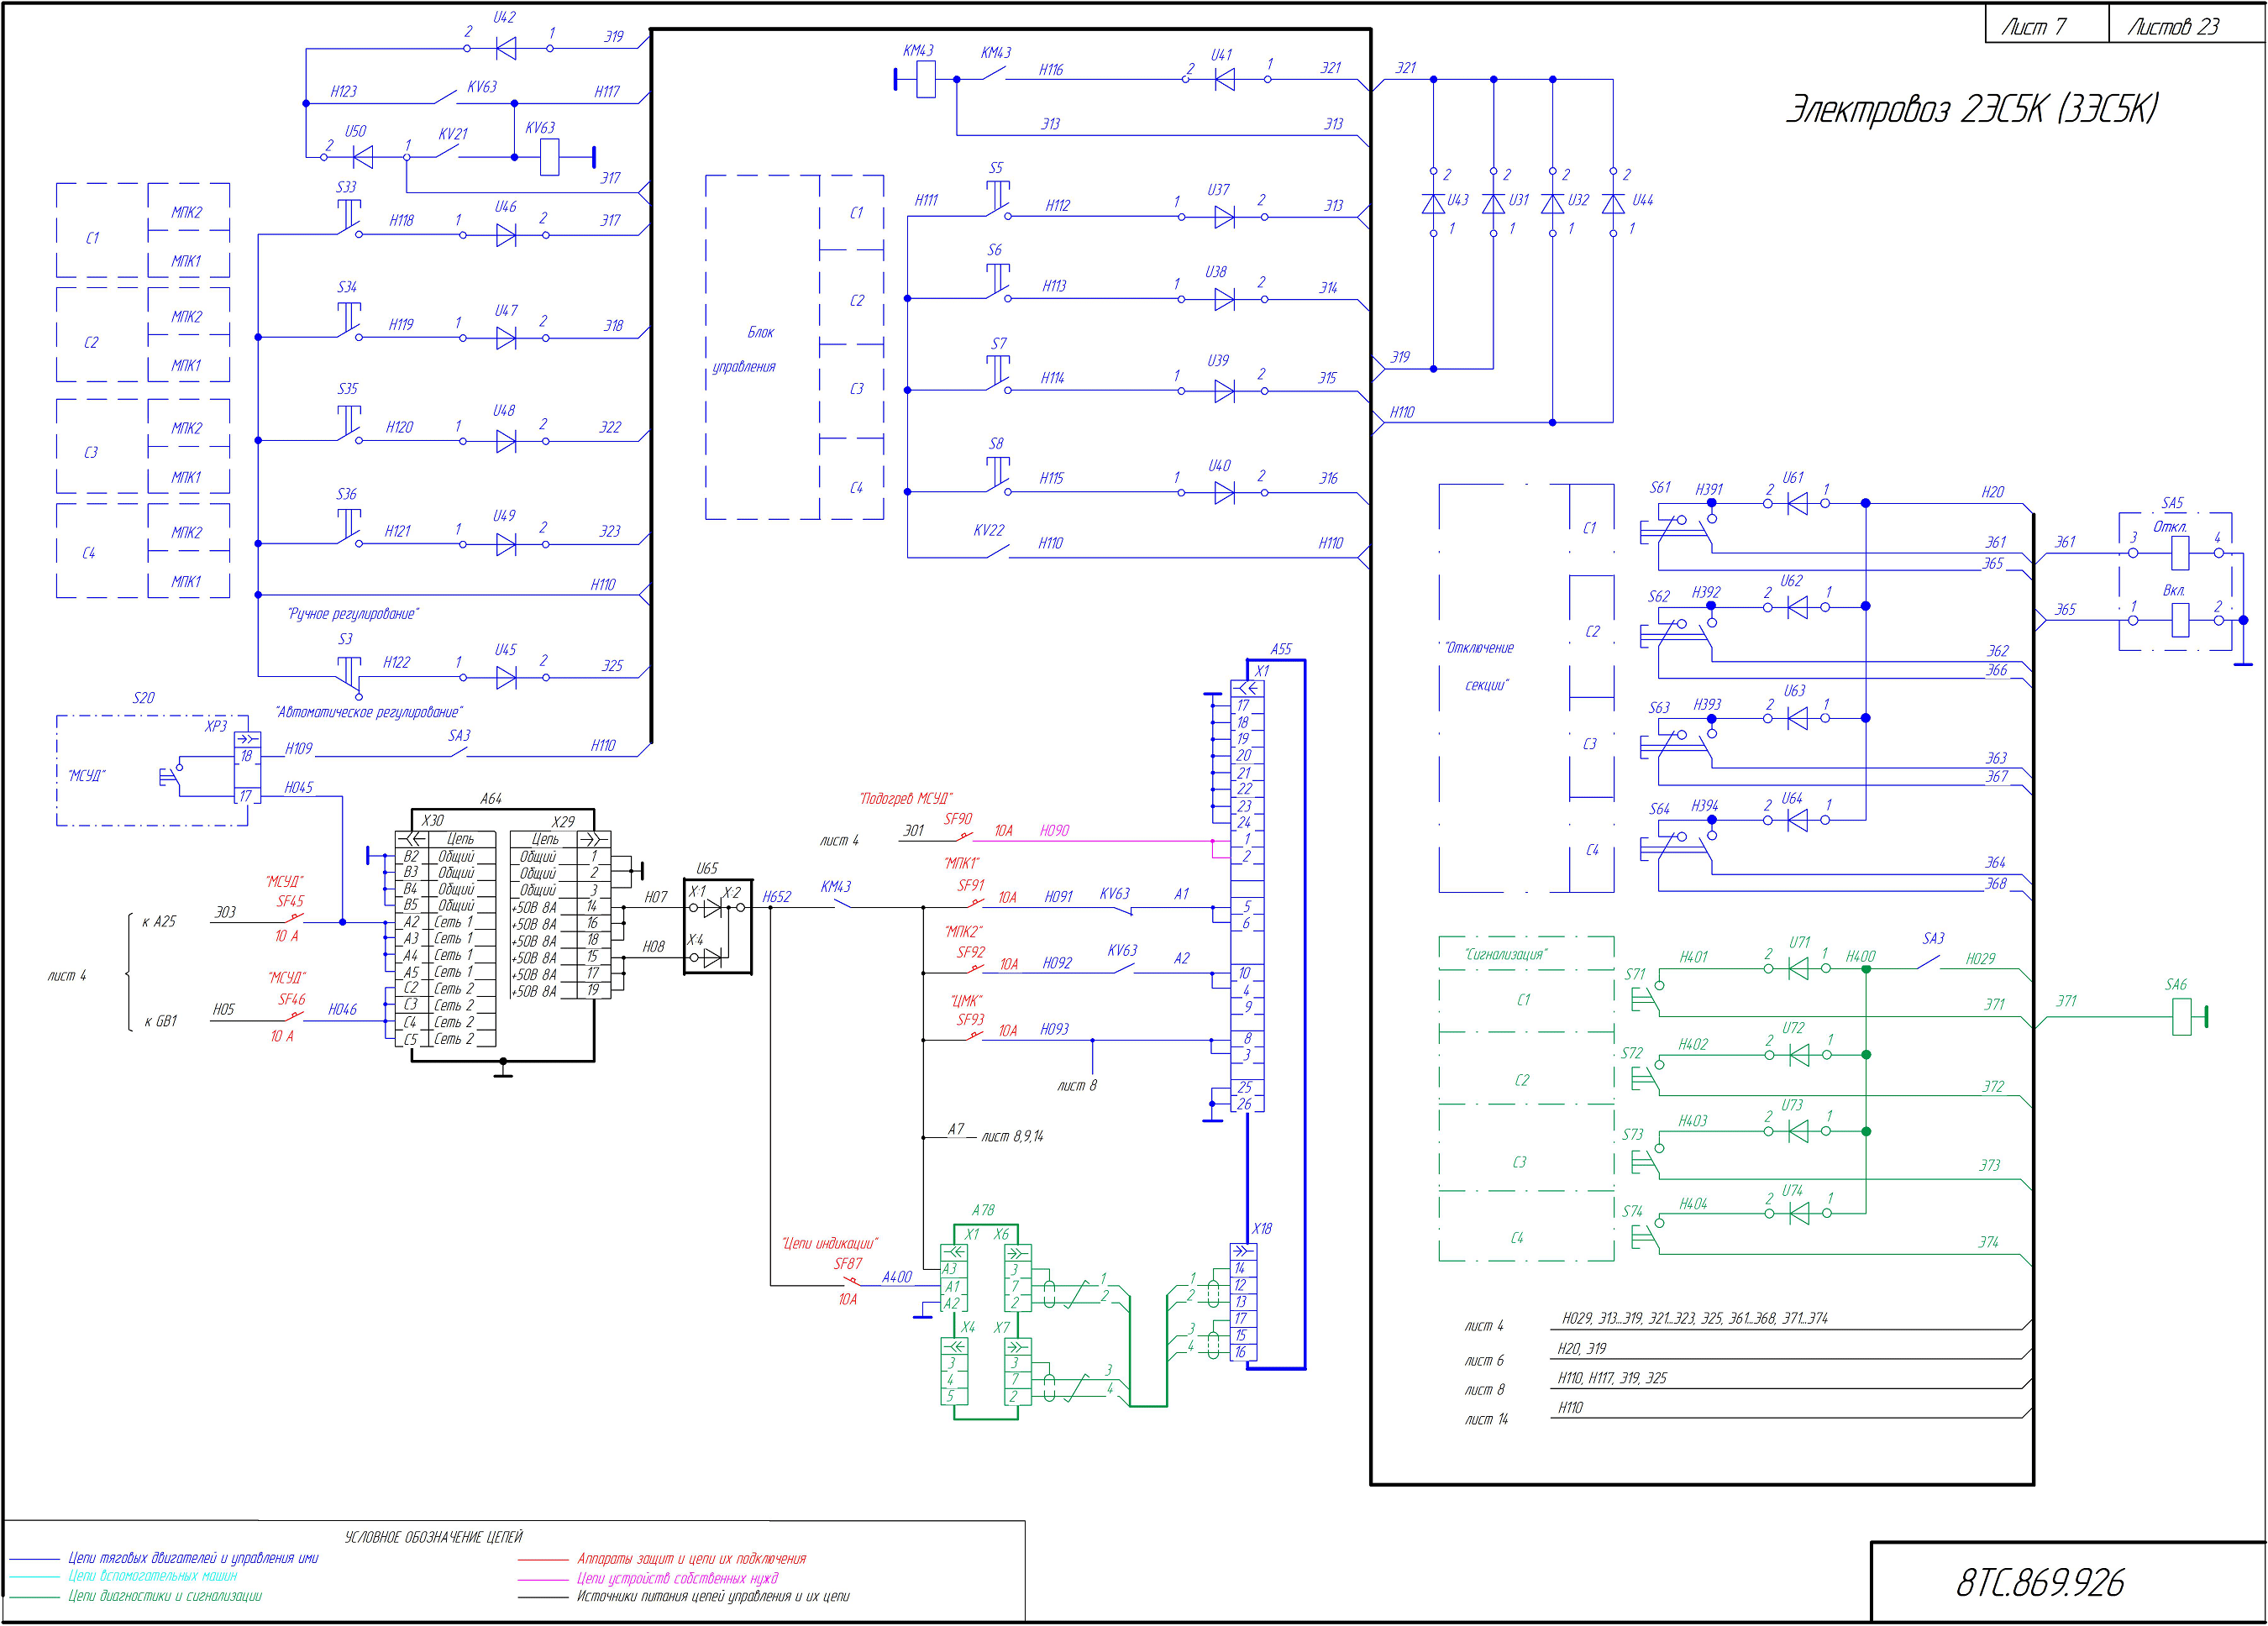Select the wire label H652

point(777,896)
